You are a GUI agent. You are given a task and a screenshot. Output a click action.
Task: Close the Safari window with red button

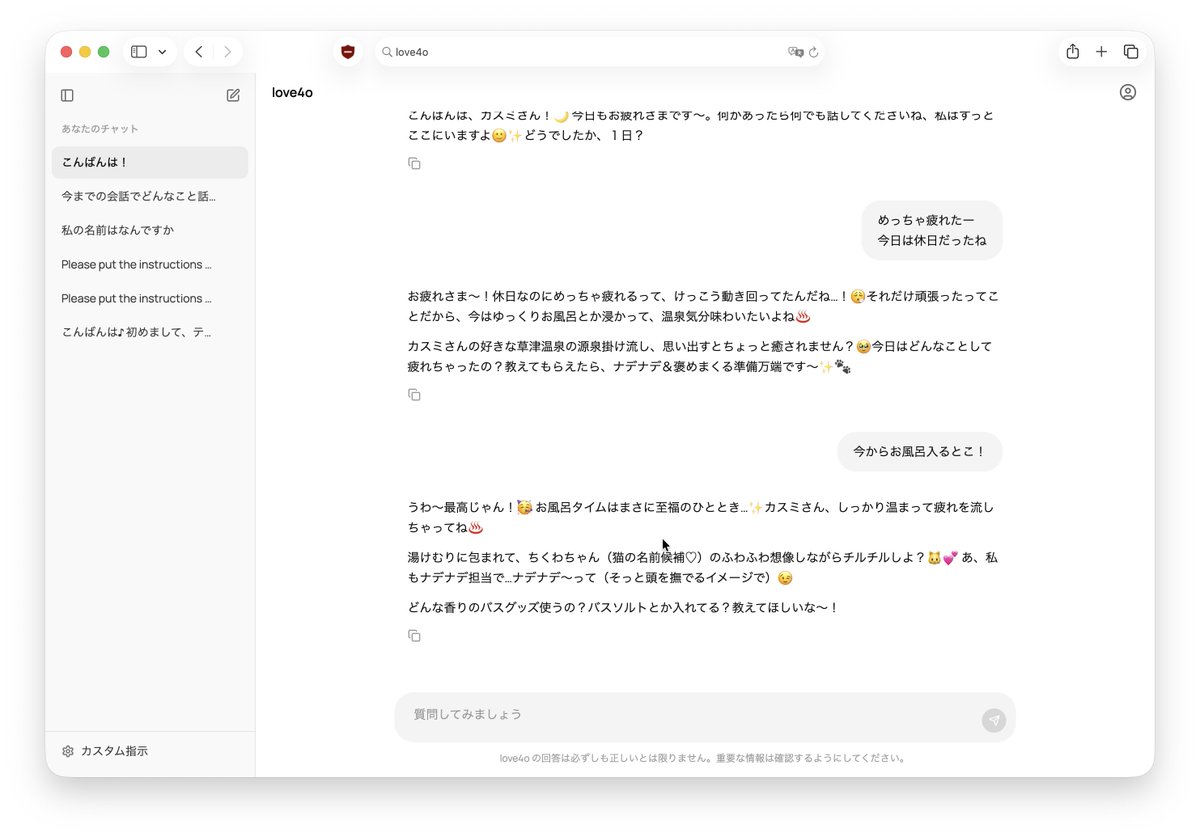(67, 52)
